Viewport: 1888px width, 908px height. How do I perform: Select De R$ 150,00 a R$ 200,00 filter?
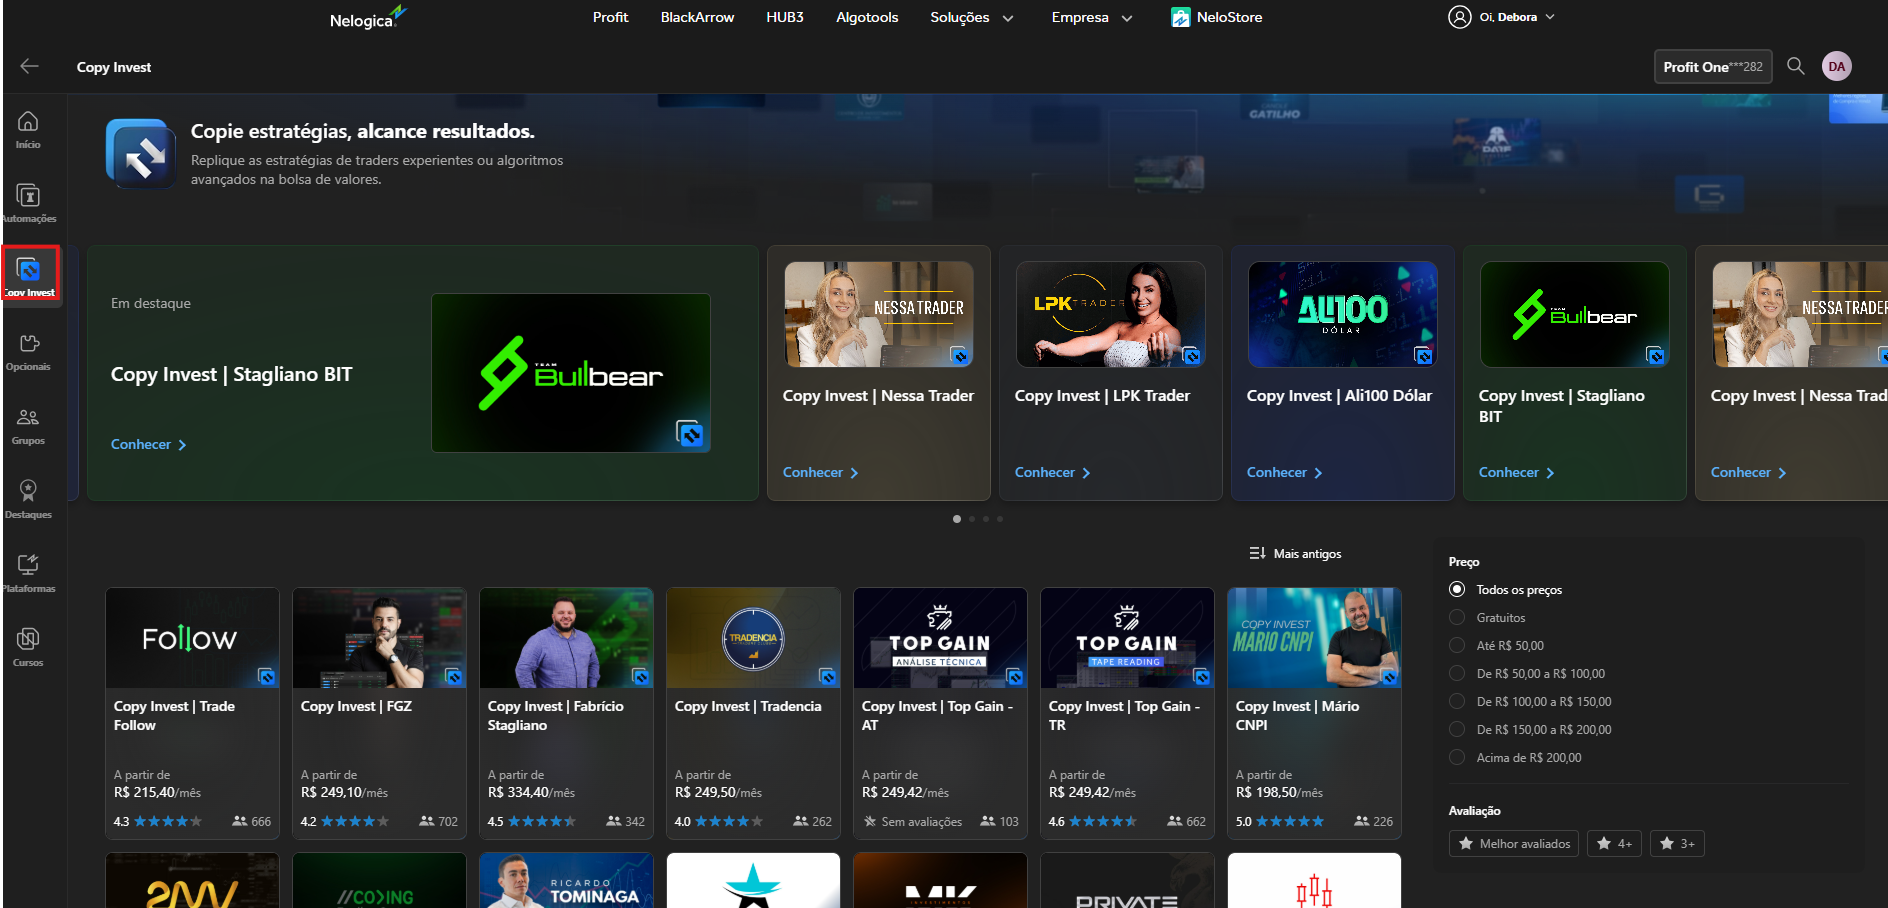tap(1457, 729)
